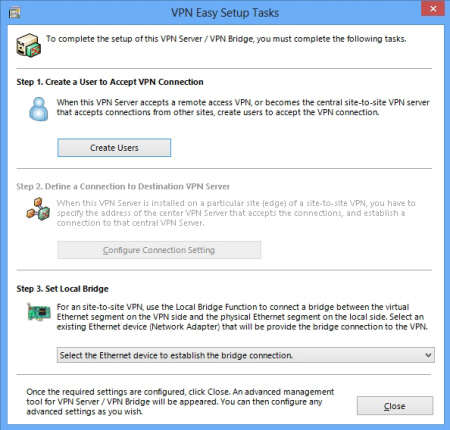Viewport: 450px width, 430px height.
Task: Click the blue user icon in Step 1
Action: tap(39, 109)
